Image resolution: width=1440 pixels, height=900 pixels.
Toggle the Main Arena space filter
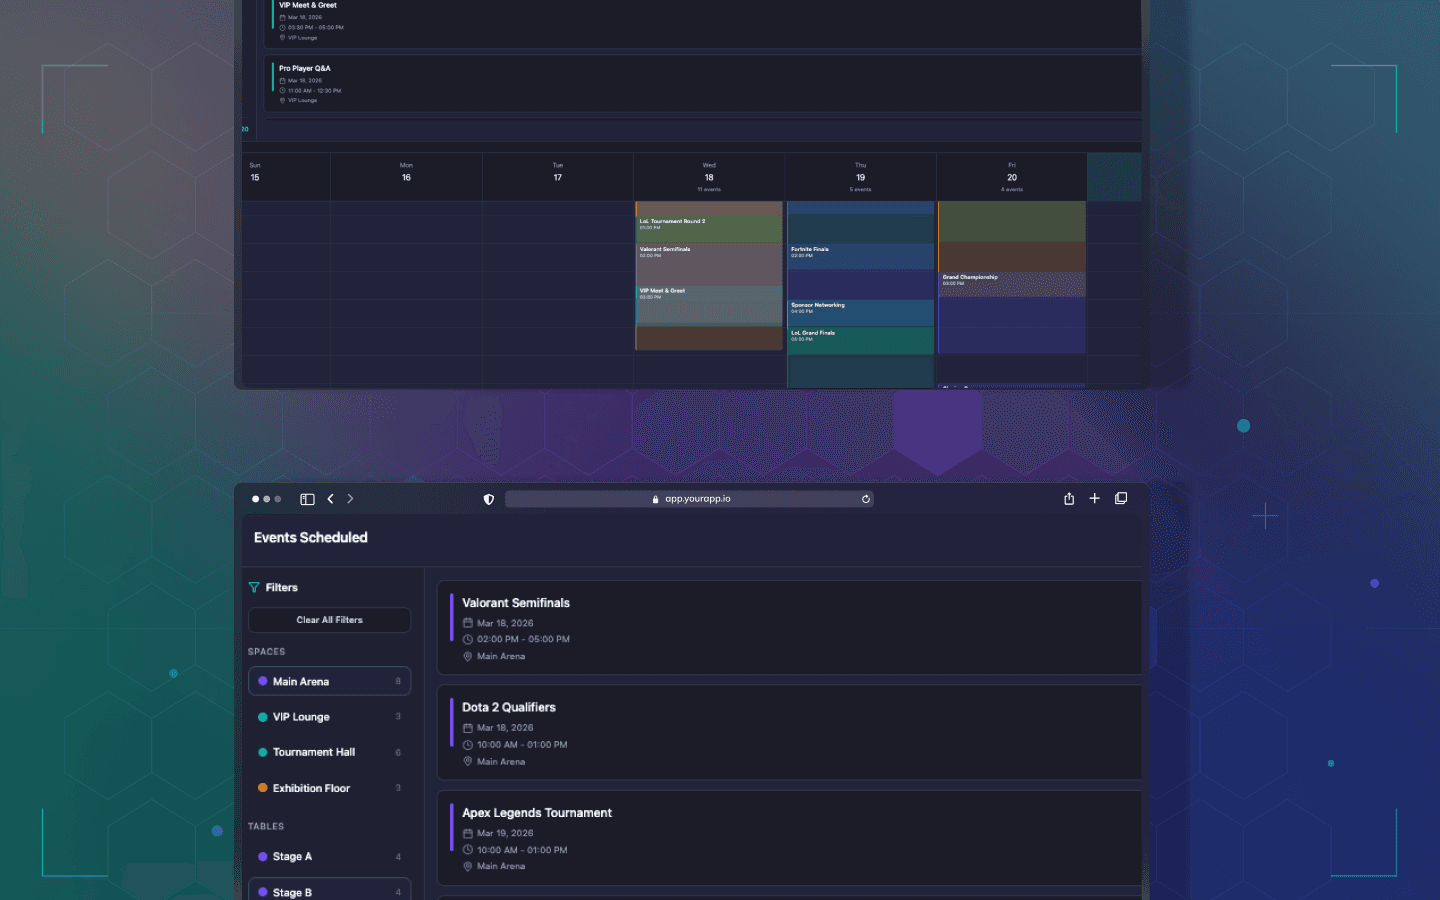(x=329, y=681)
